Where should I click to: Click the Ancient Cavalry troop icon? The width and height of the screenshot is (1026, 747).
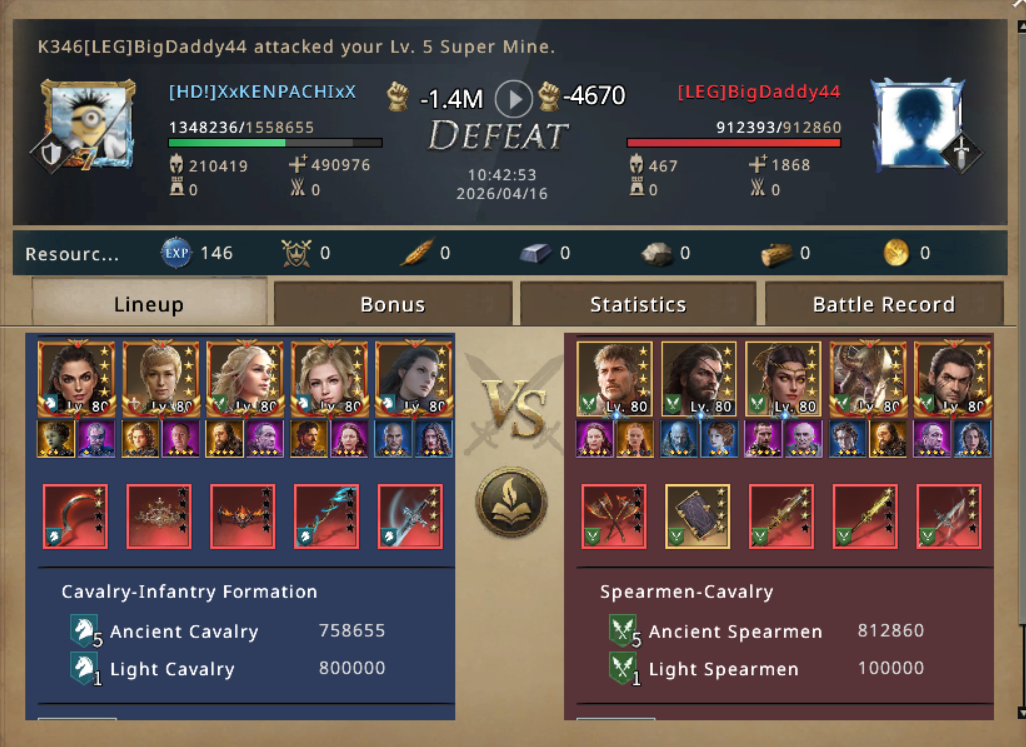tap(84, 631)
